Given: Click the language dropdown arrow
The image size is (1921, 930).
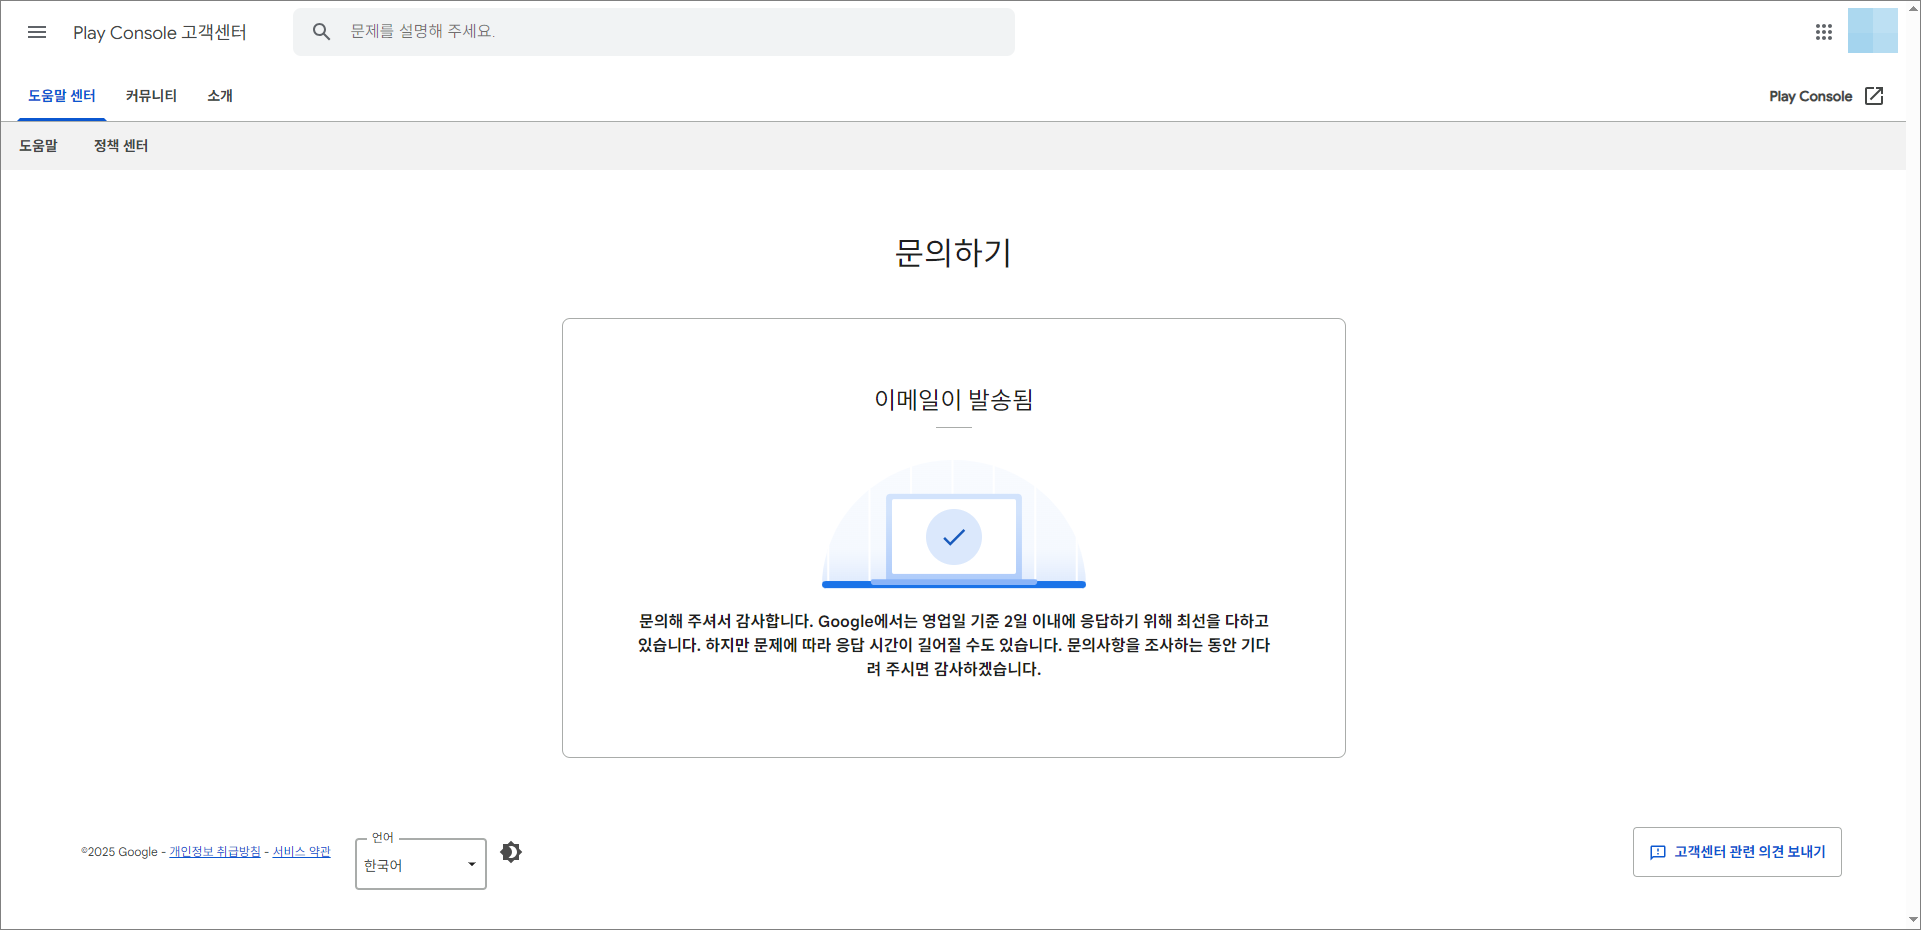Looking at the screenshot, I should click(472, 864).
